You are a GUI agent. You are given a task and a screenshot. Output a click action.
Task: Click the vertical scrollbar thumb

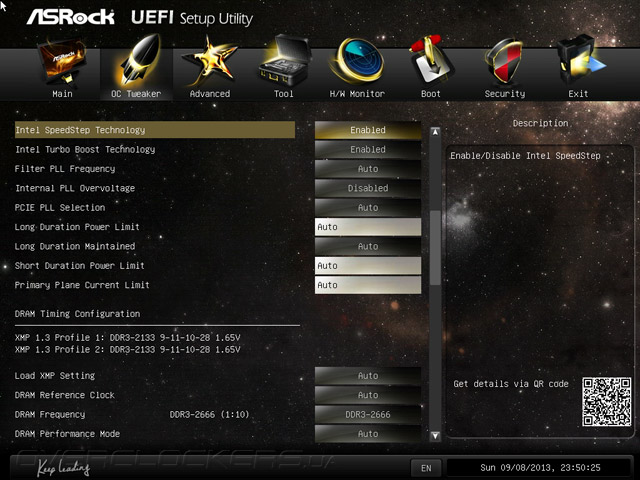click(436, 248)
